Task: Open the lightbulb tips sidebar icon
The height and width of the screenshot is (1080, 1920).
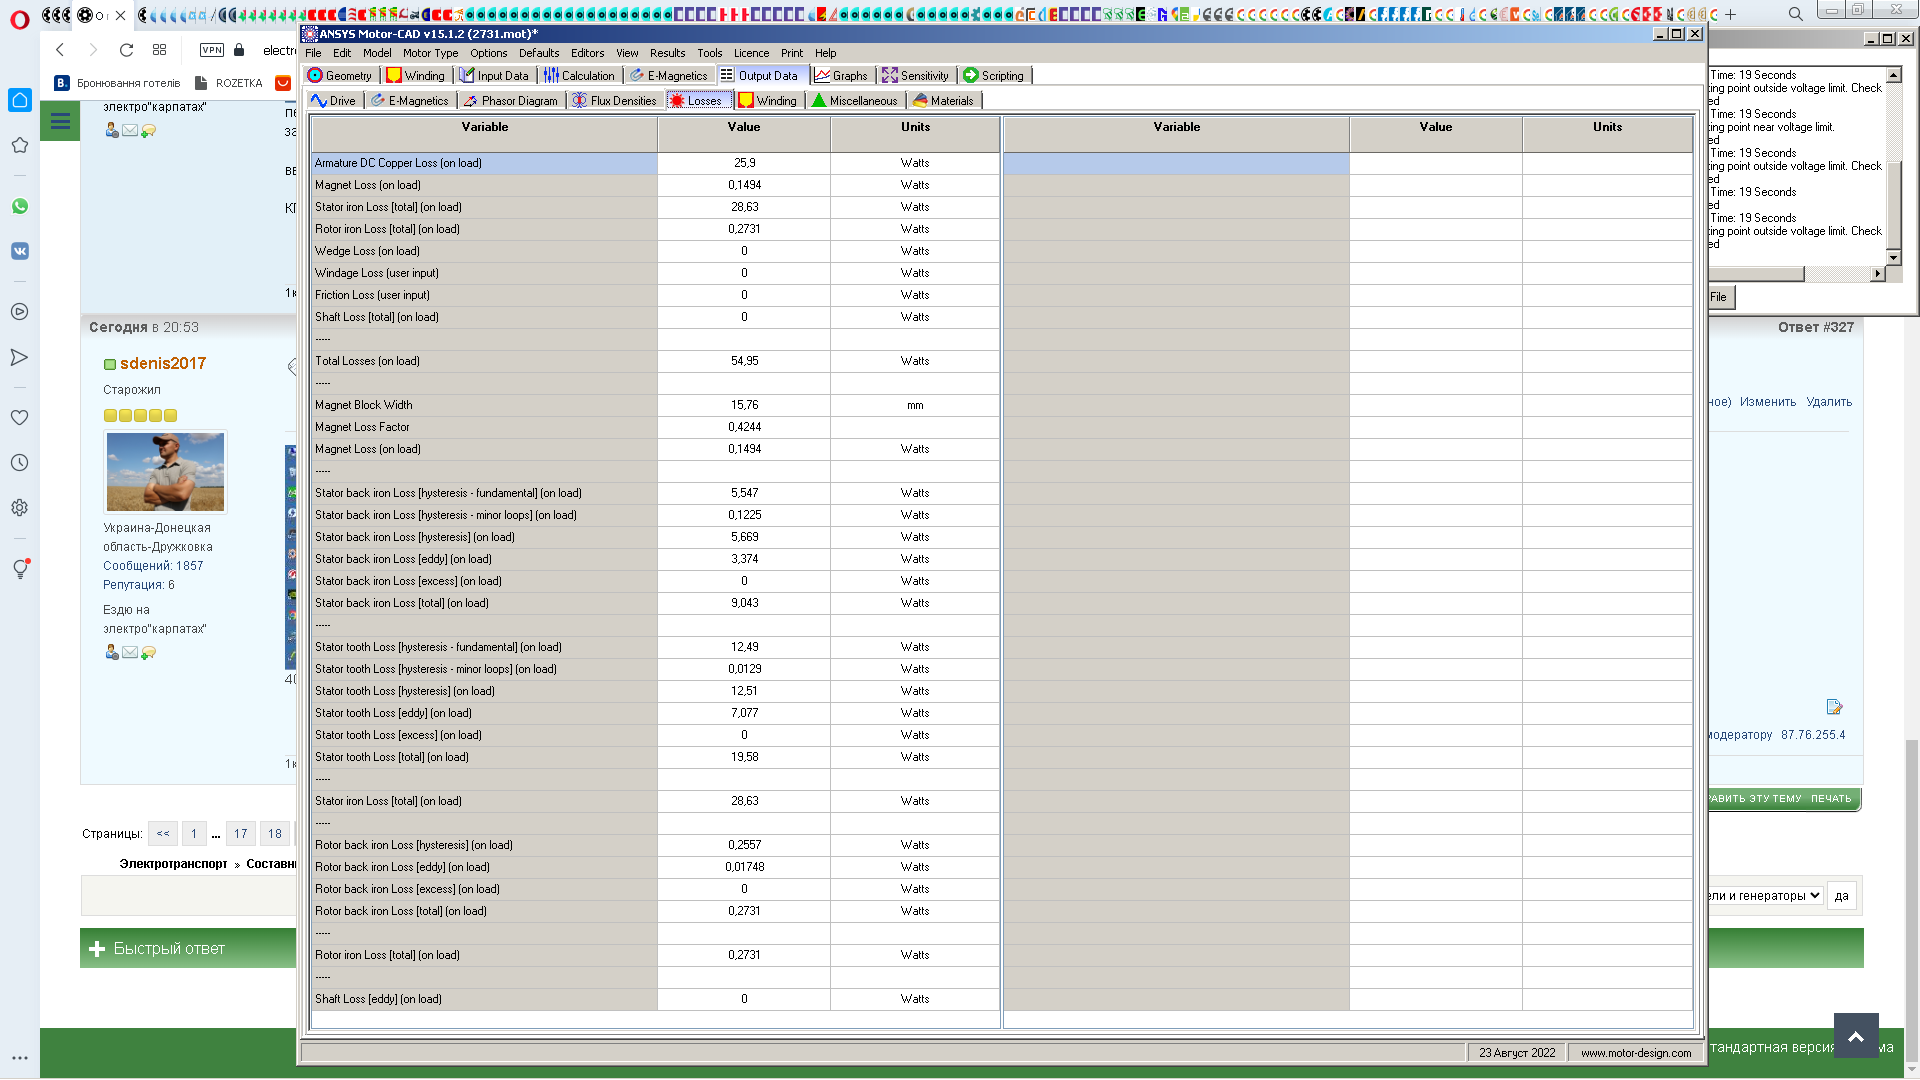Action: pos(20,568)
